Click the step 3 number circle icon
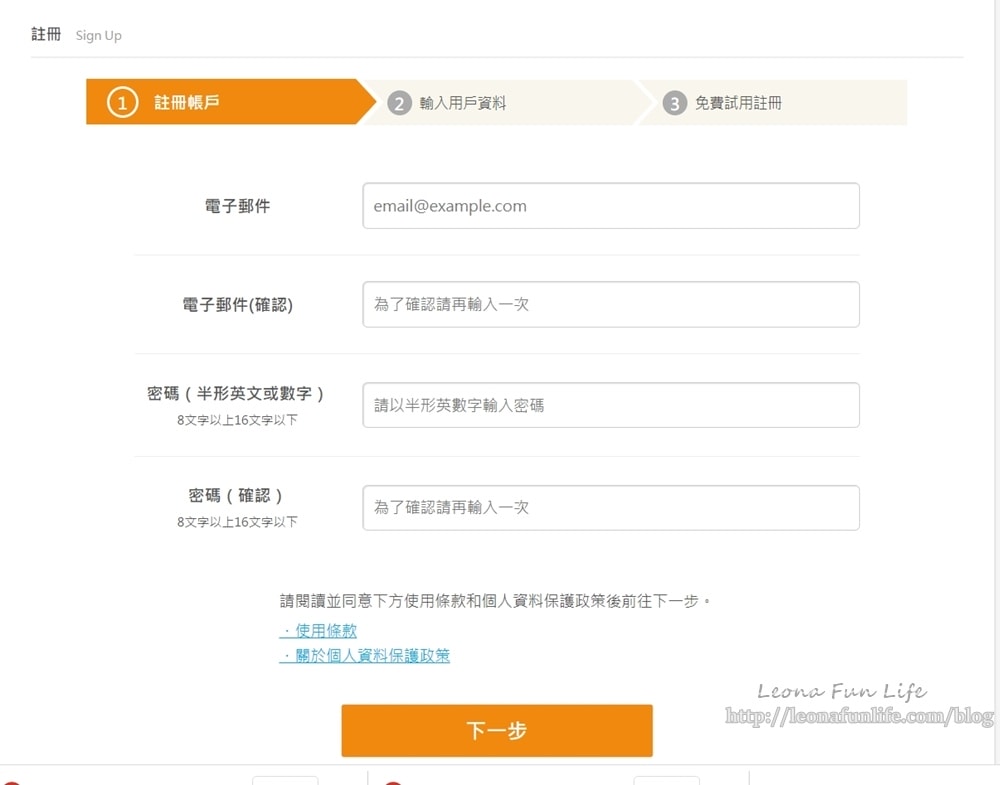 pyautogui.click(x=675, y=103)
